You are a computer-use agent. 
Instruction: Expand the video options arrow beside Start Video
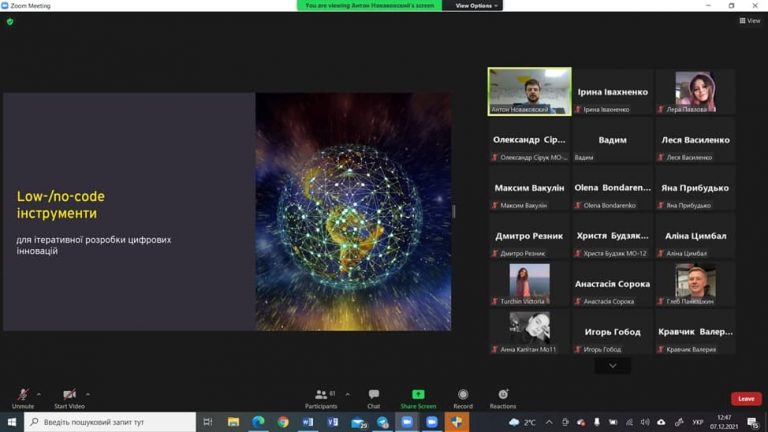click(x=88, y=393)
